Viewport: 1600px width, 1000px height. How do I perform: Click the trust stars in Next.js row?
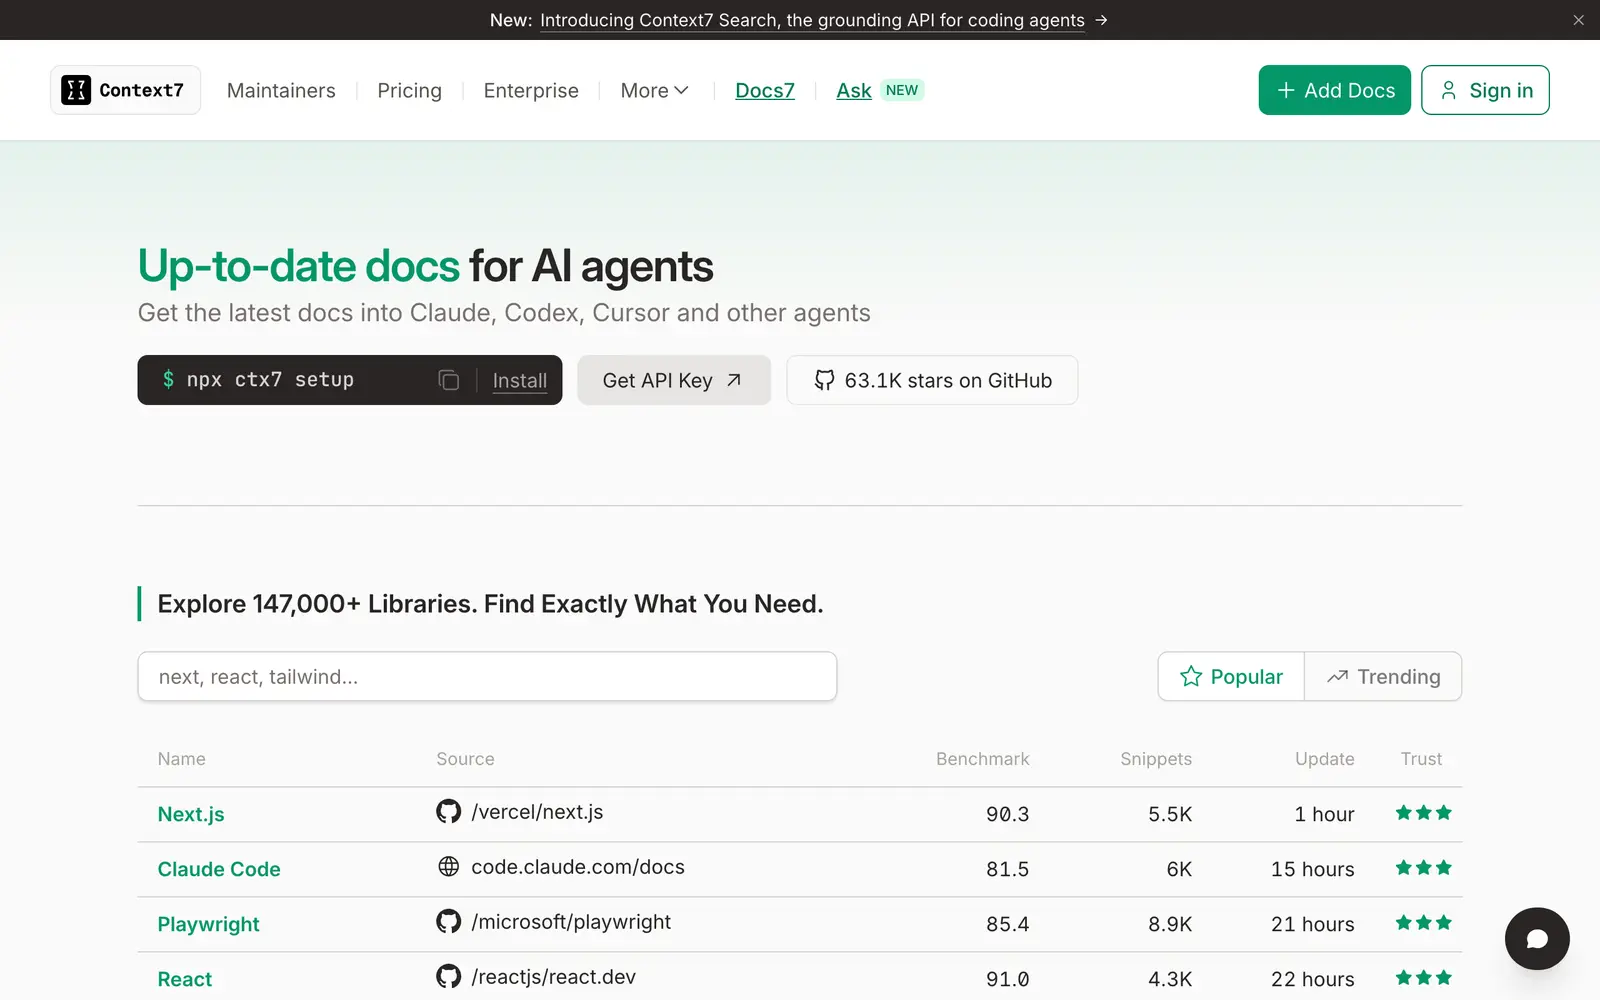pos(1424,813)
